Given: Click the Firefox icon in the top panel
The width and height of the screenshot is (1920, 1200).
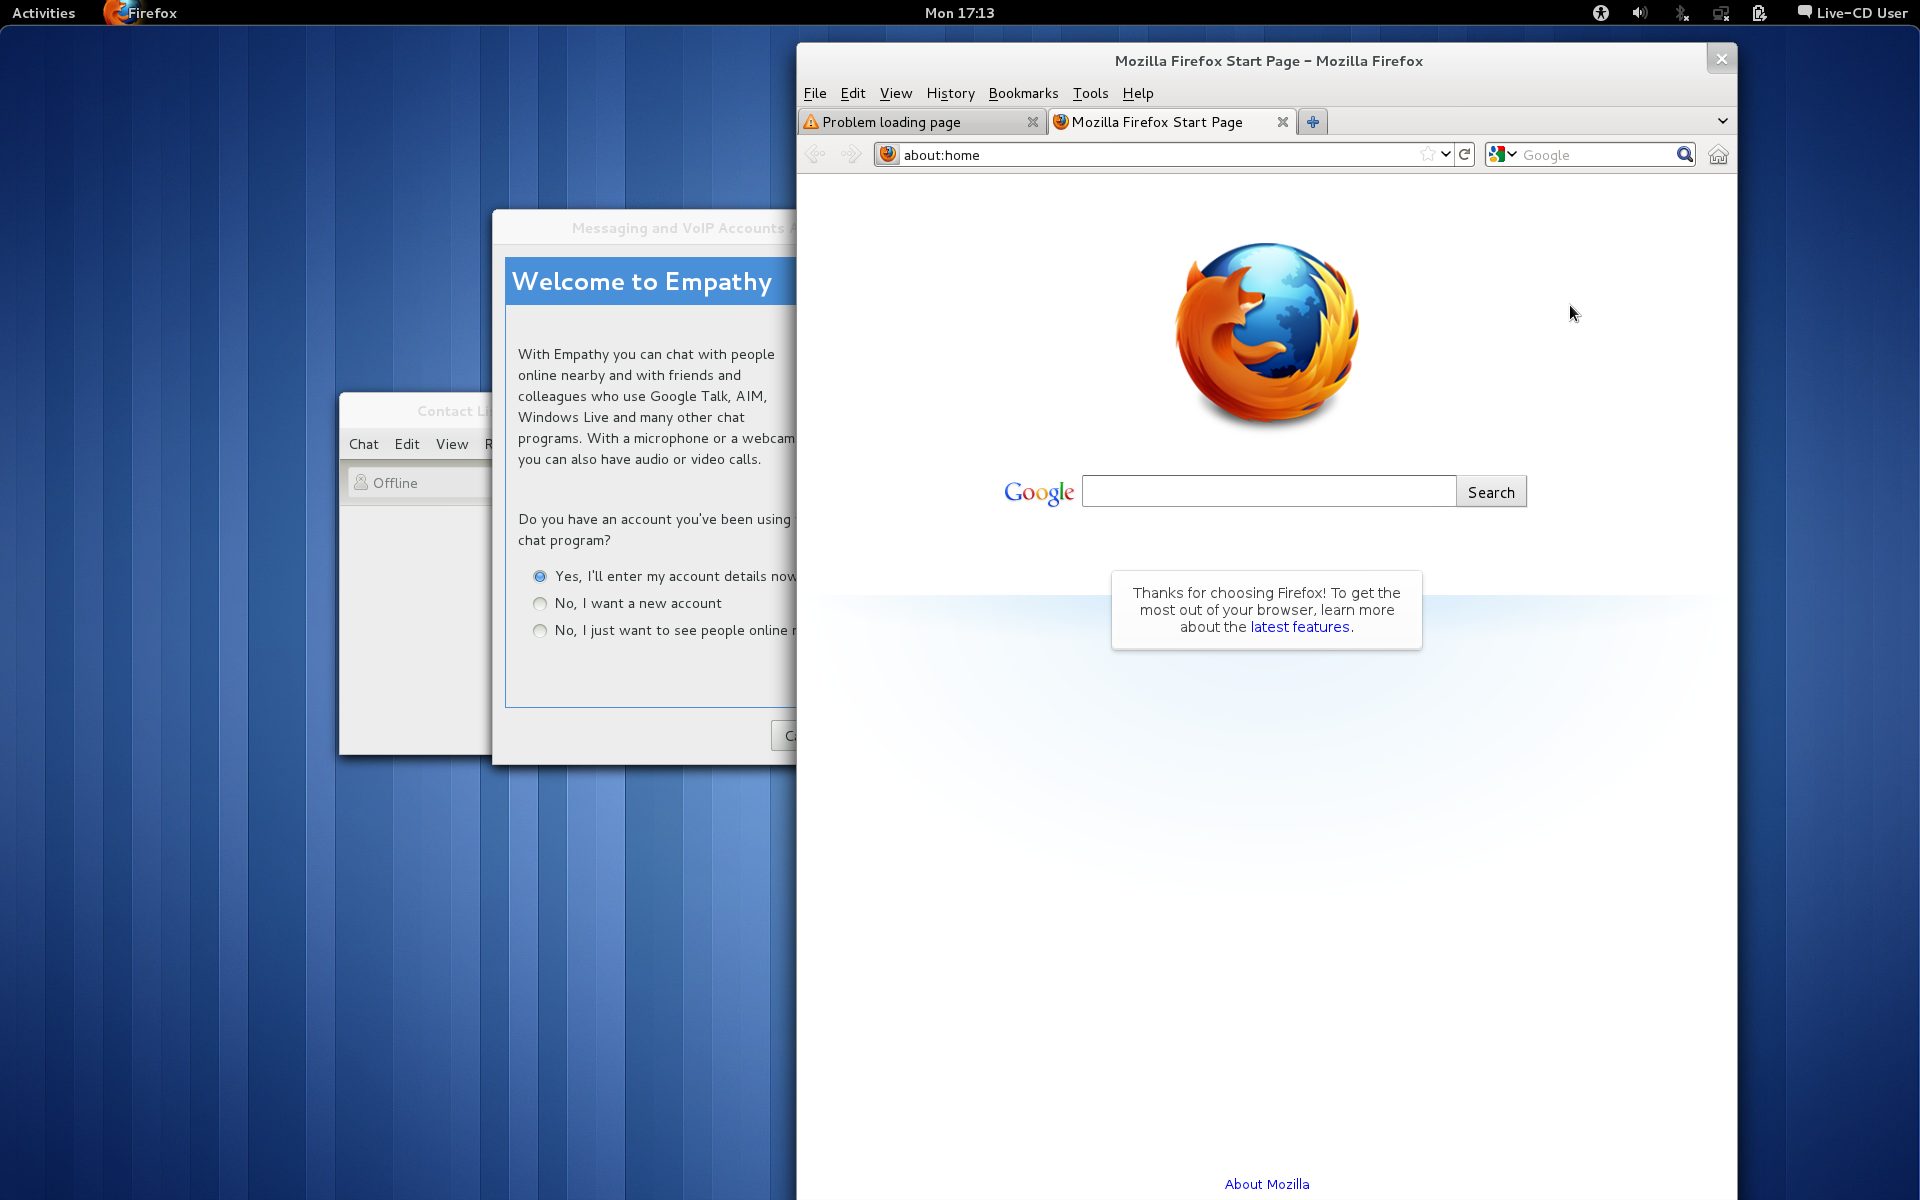Looking at the screenshot, I should [x=116, y=13].
